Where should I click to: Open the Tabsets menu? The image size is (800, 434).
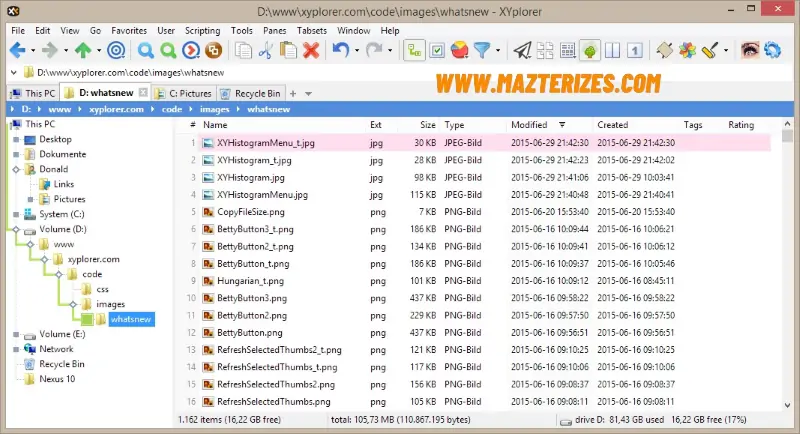point(312,31)
